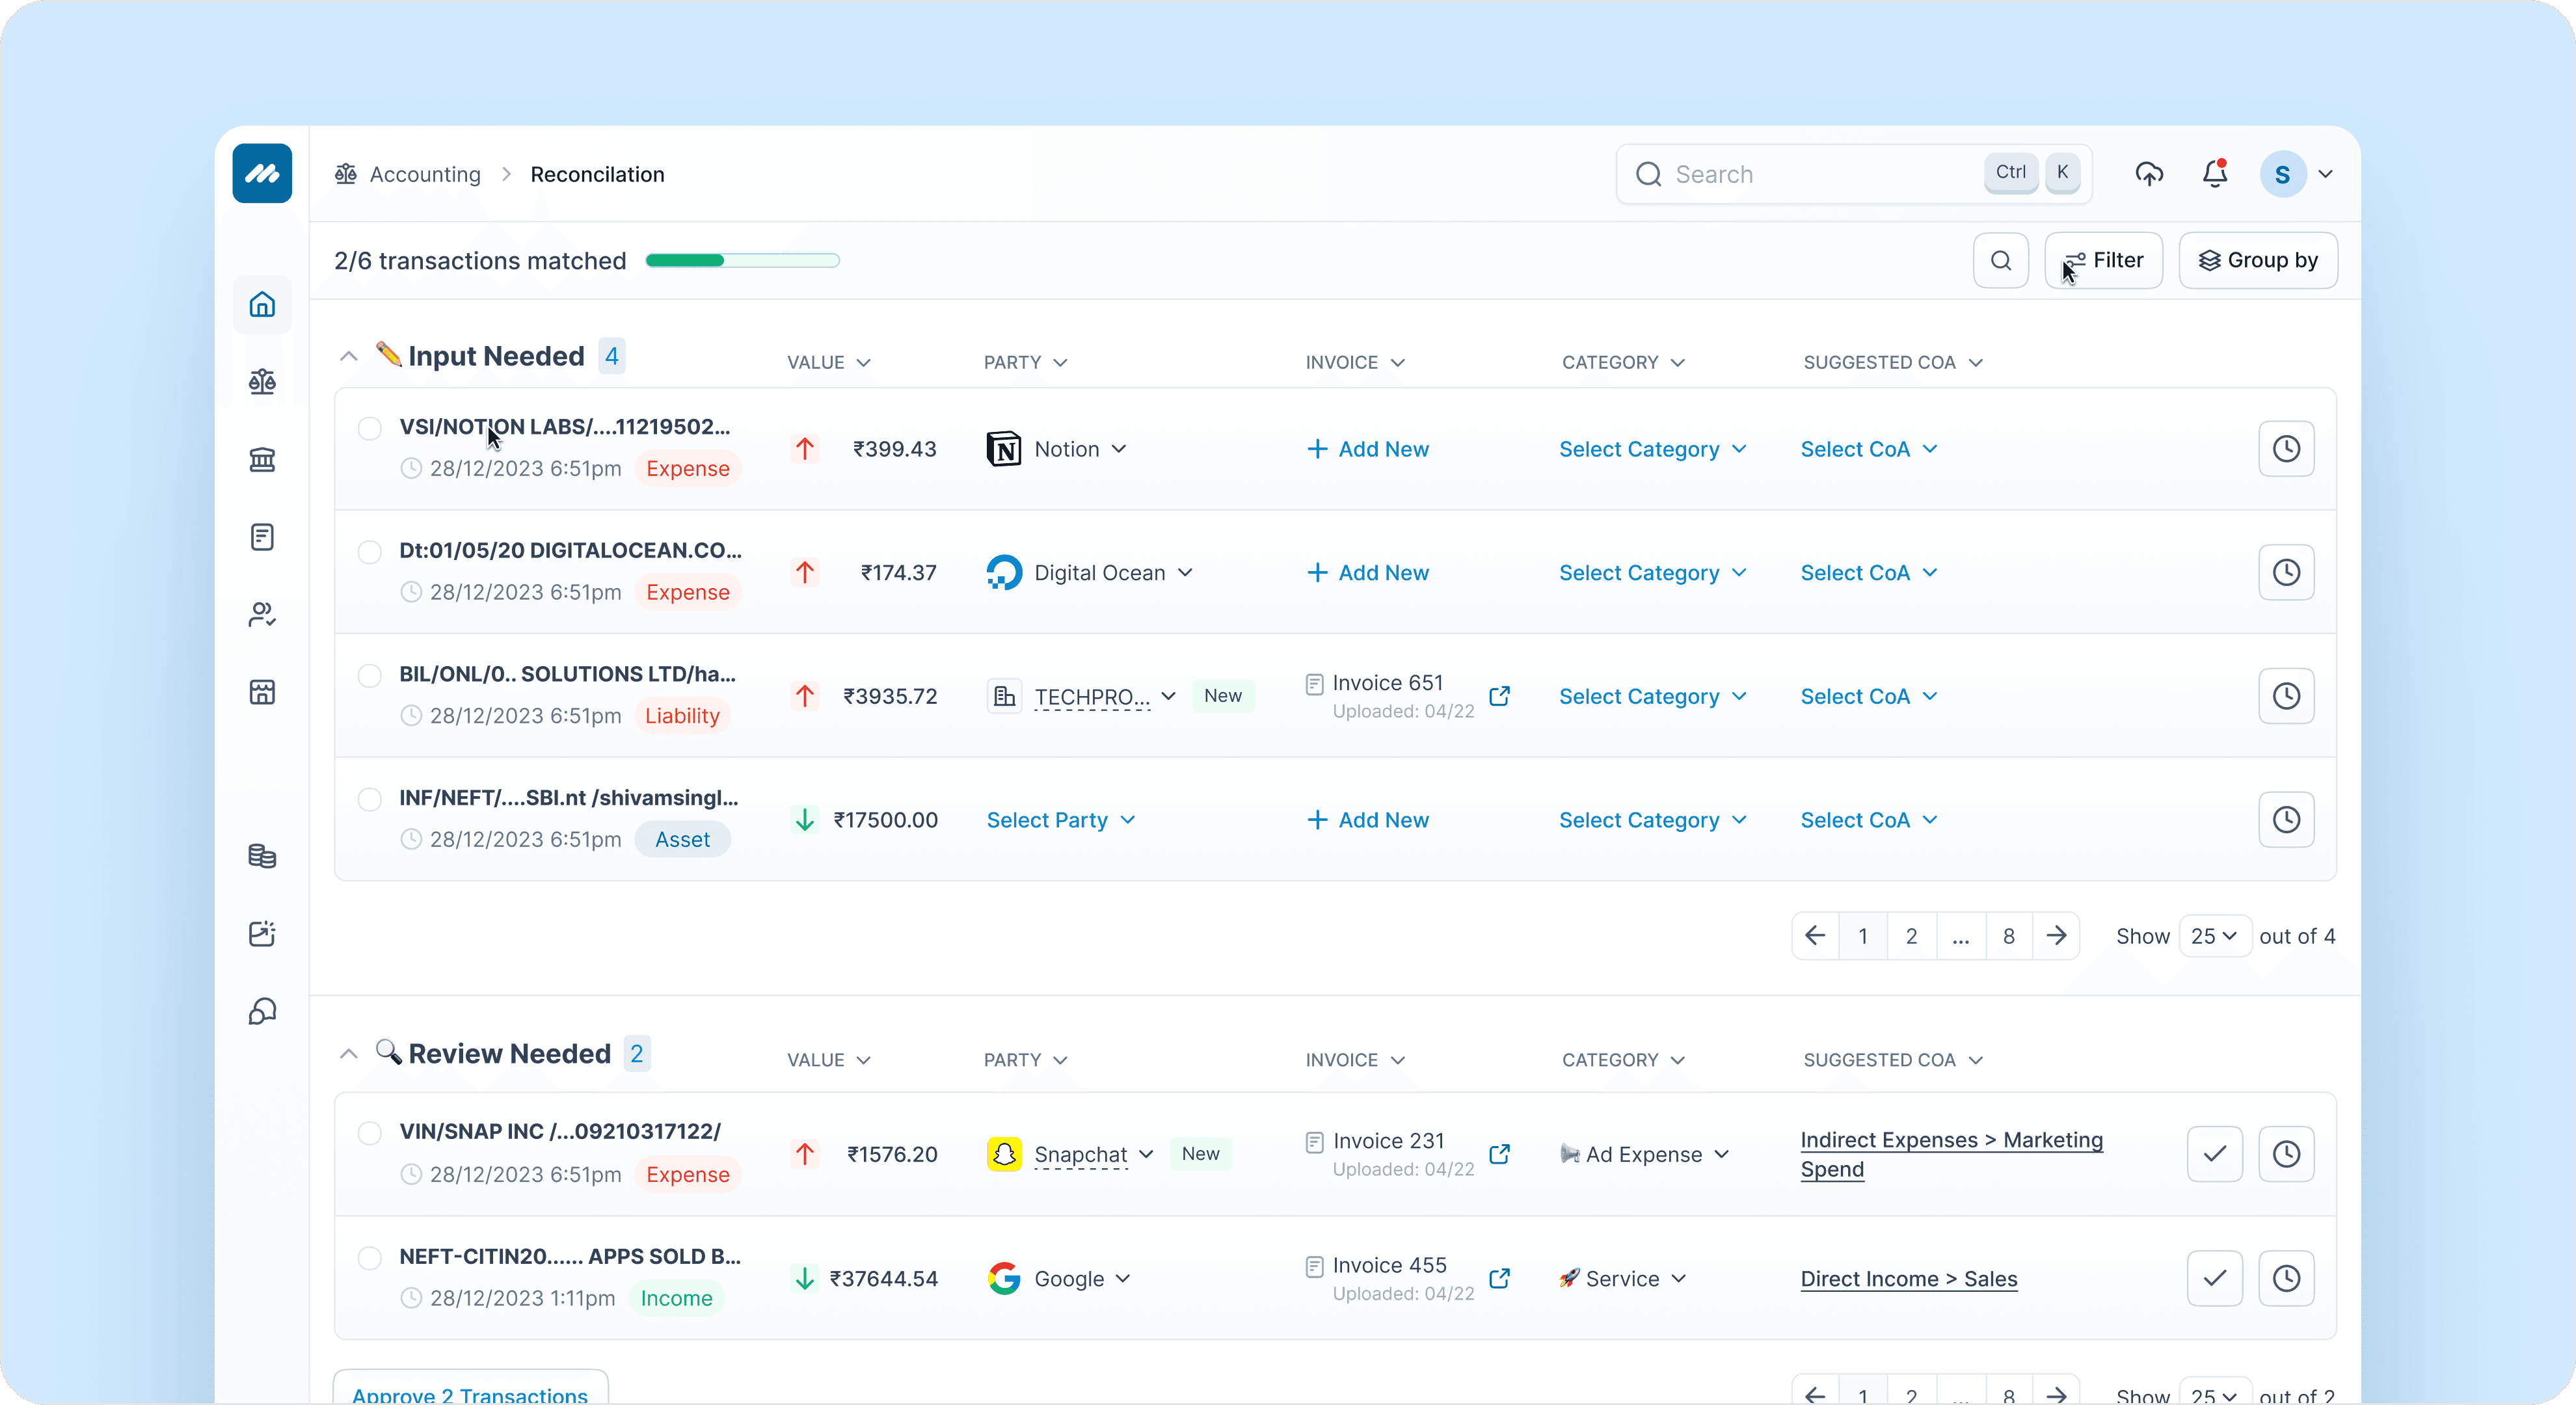Collapse the Input Needed section
2576x1405 pixels.
(x=348, y=356)
